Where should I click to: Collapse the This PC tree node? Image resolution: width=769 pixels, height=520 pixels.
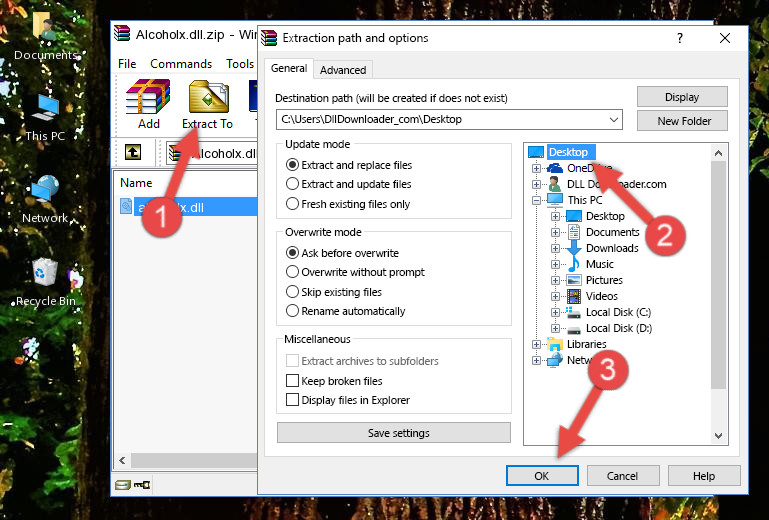(x=536, y=200)
